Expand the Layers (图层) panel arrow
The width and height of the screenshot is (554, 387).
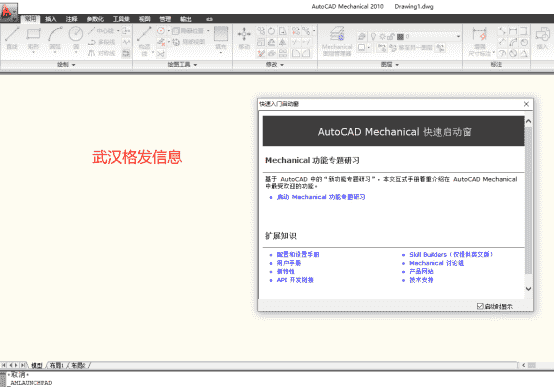tap(397, 65)
